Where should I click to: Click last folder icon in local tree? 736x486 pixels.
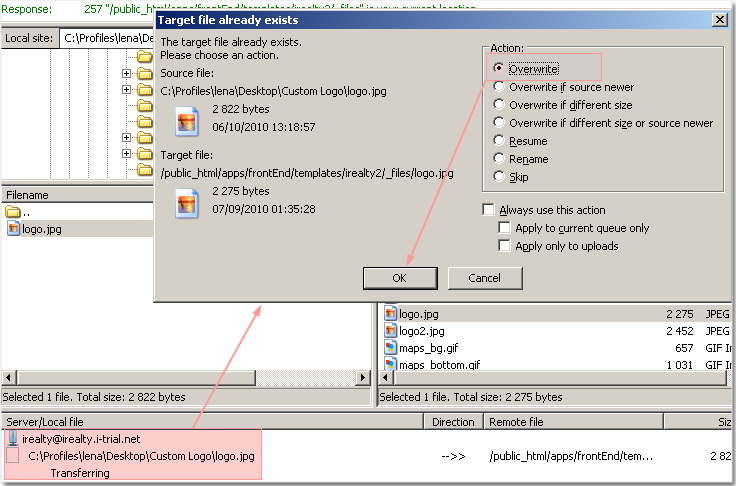[145, 170]
